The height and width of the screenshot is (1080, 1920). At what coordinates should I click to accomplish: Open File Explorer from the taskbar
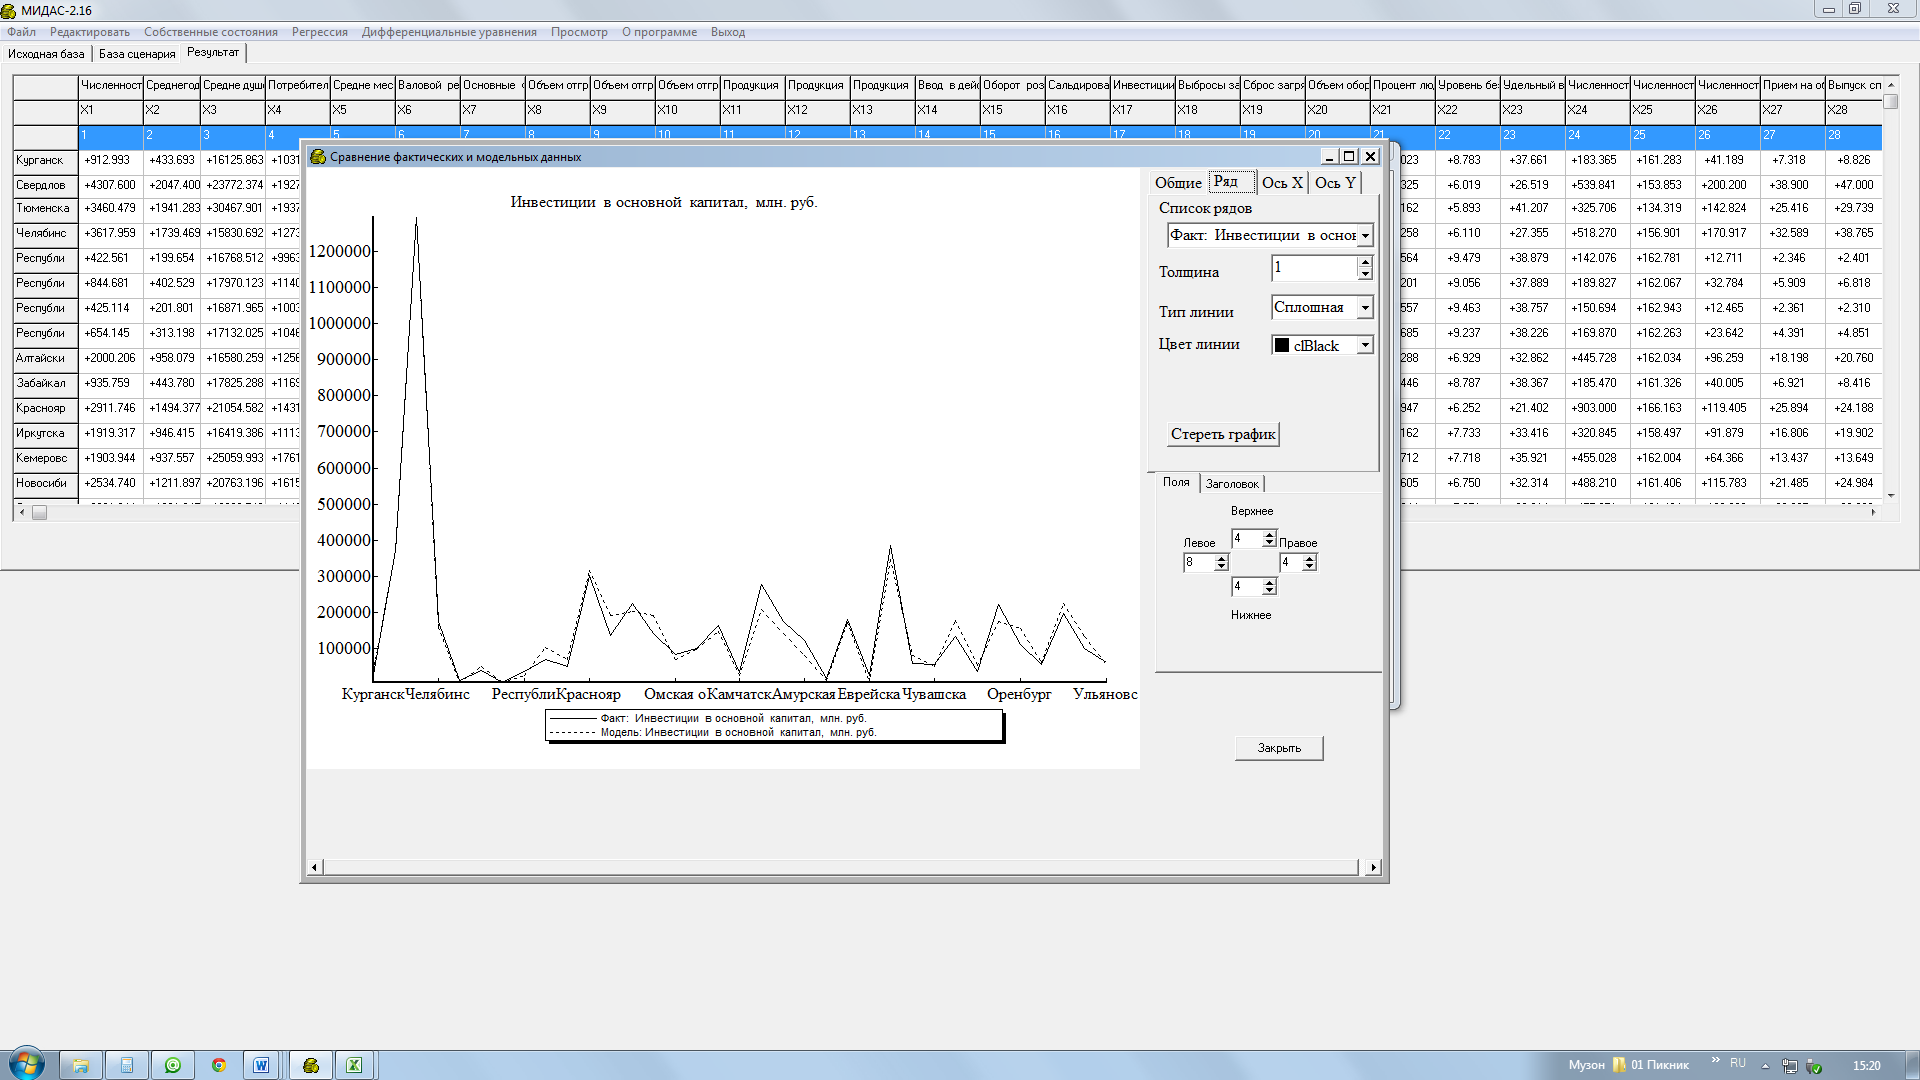click(x=81, y=1065)
